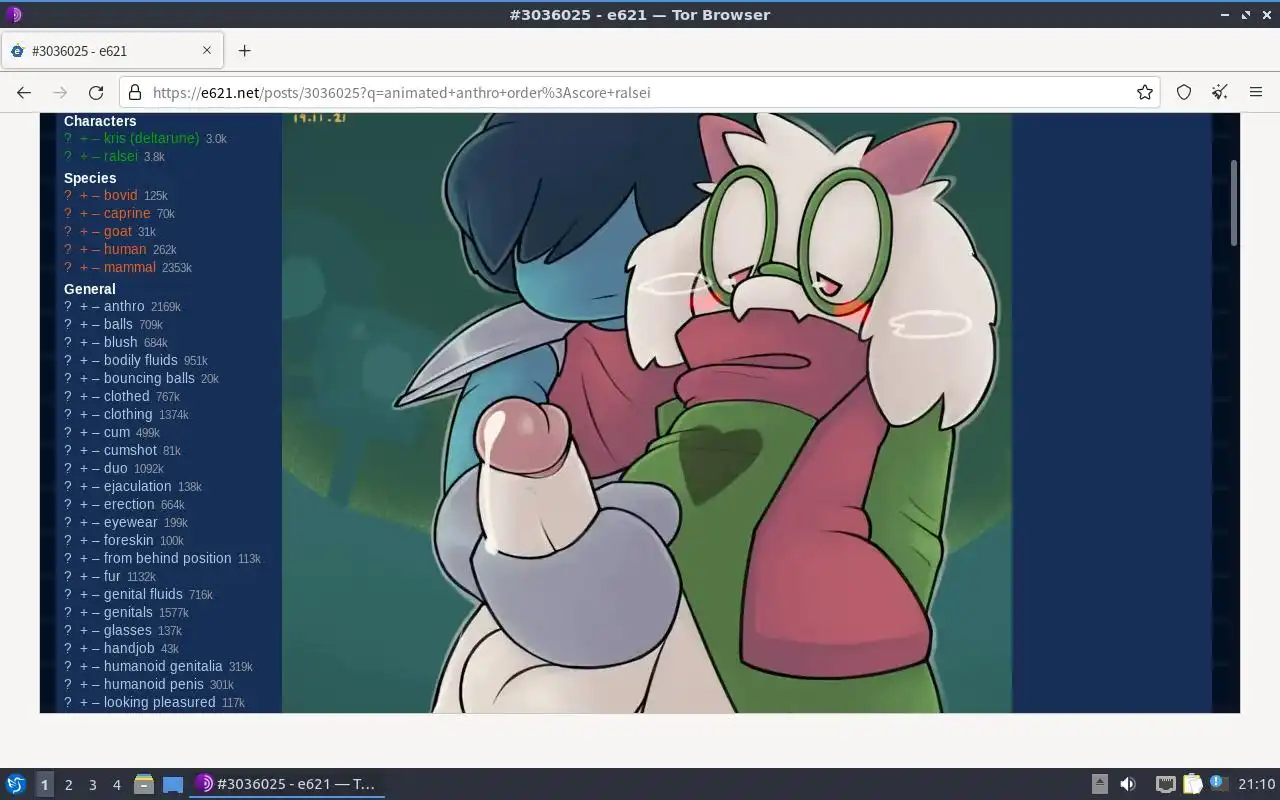This screenshot has width=1280, height=800.
Task: Click the 21:10 clock in the taskbar
Action: [1256, 784]
